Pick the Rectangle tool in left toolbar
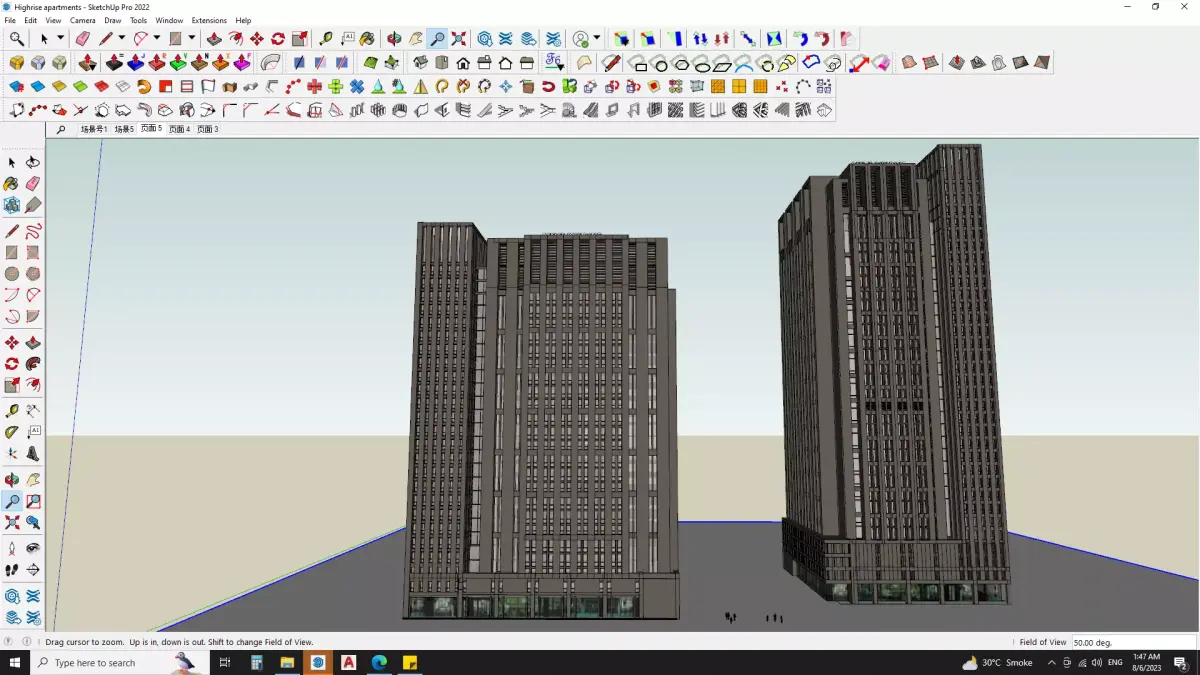 click(12, 253)
